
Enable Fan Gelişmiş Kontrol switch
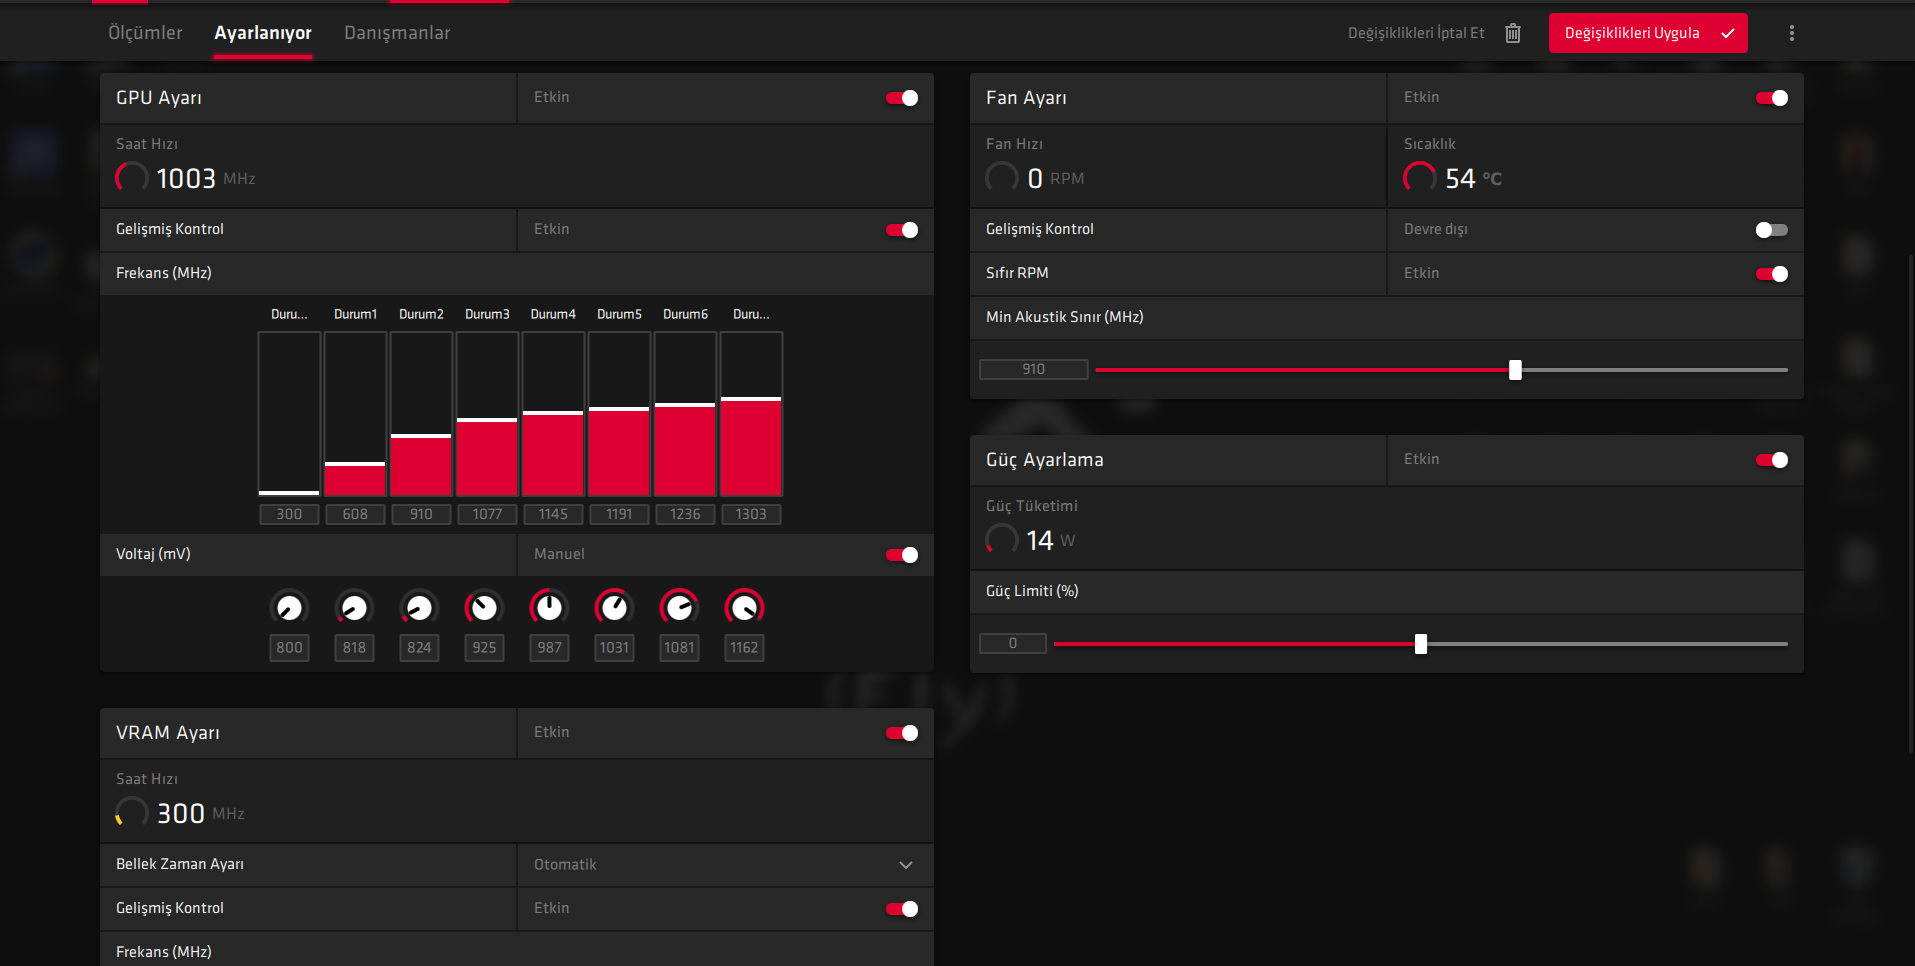click(1772, 230)
